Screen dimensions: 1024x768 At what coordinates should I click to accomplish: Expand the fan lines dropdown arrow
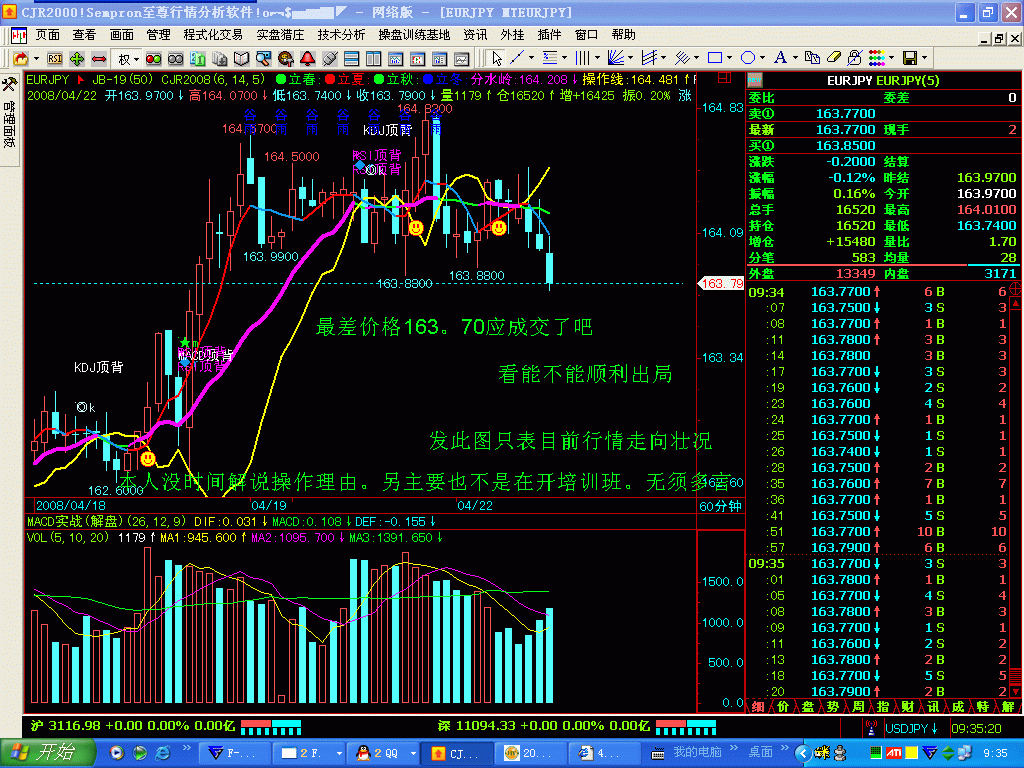pos(630,58)
